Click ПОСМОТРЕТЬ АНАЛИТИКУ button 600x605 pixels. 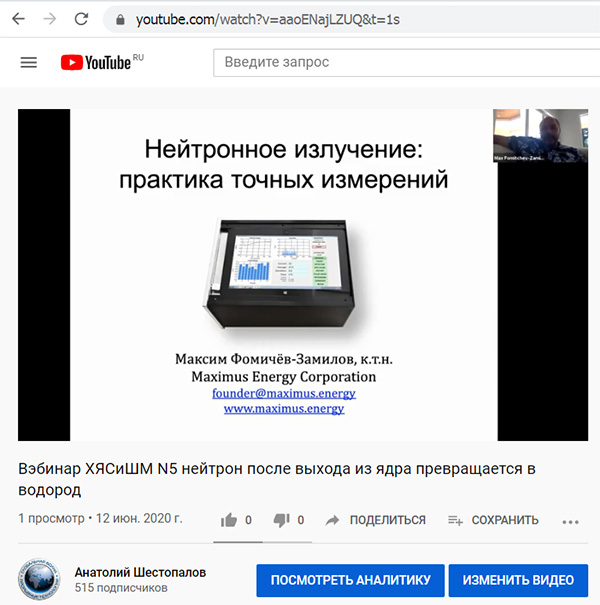click(x=350, y=580)
